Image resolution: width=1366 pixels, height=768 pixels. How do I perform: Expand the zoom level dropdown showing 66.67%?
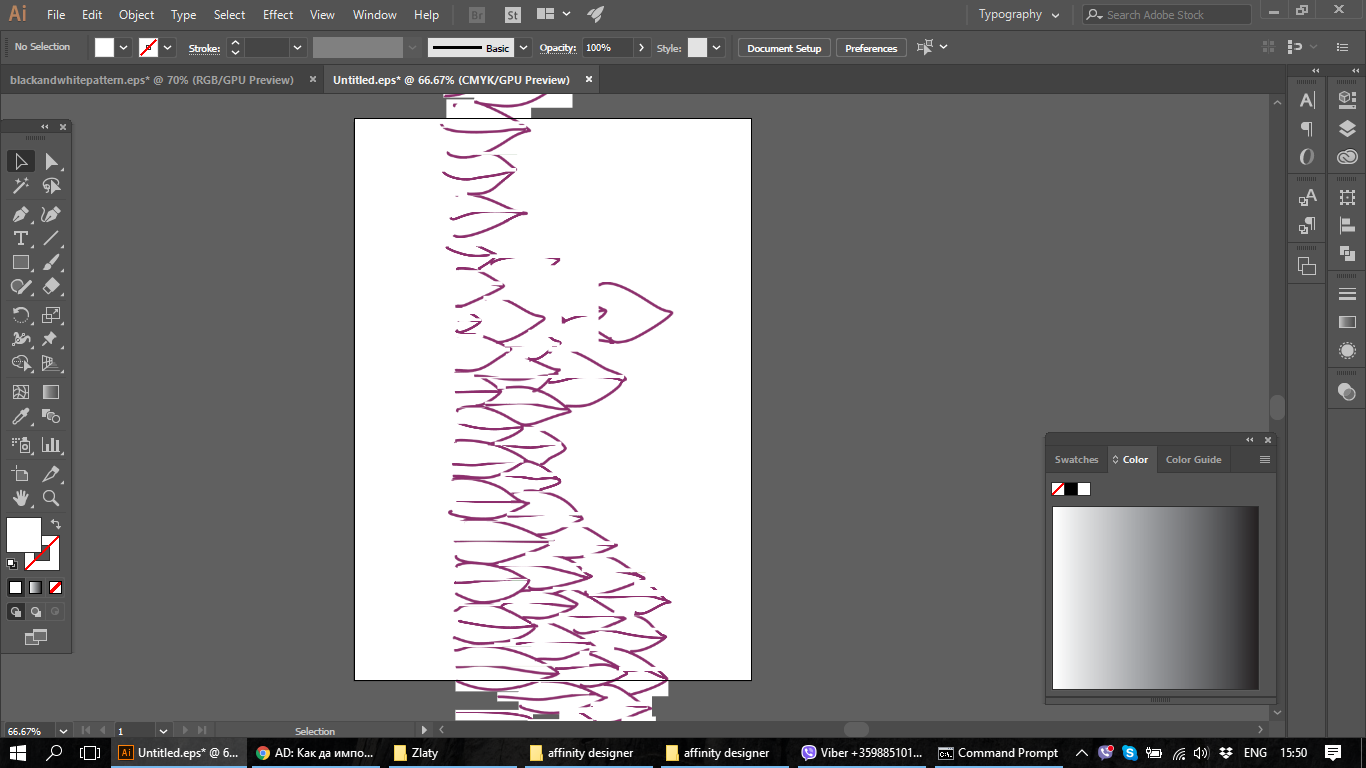[63, 730]
